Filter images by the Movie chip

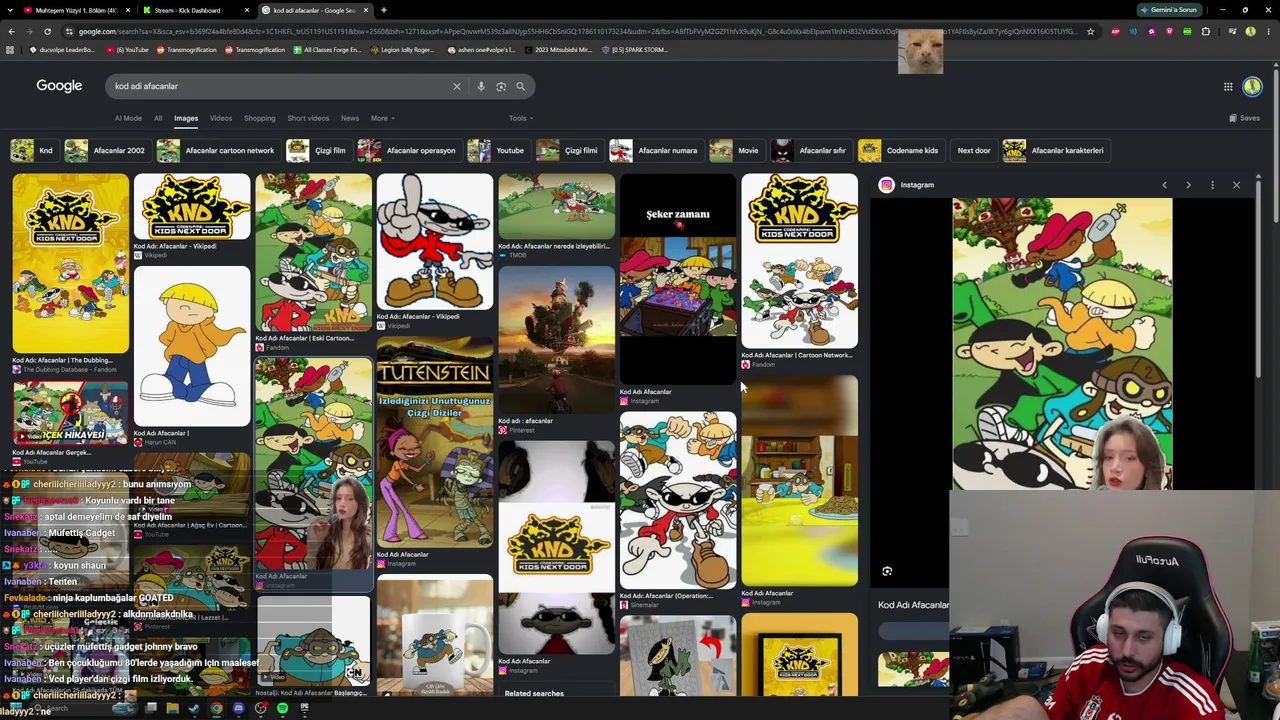click(735, 151)
